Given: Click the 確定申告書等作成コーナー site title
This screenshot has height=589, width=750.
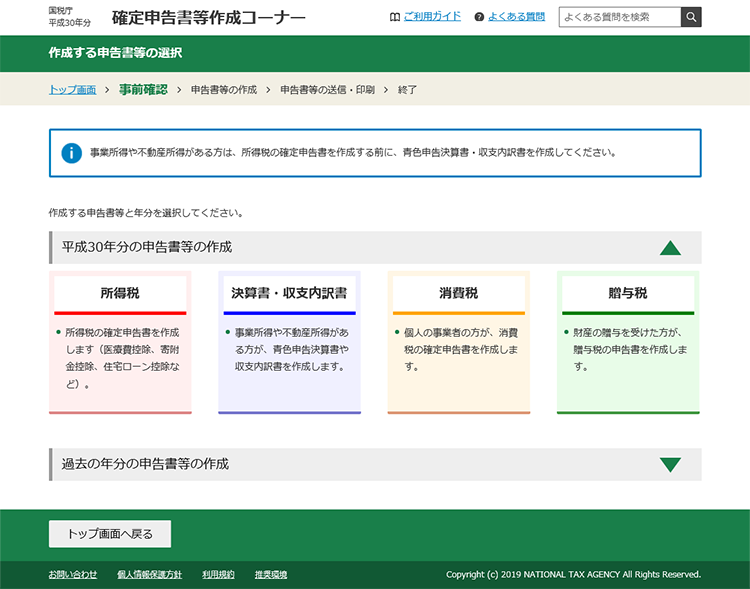Looking at the screenshot, I should (x=209, y=18).
